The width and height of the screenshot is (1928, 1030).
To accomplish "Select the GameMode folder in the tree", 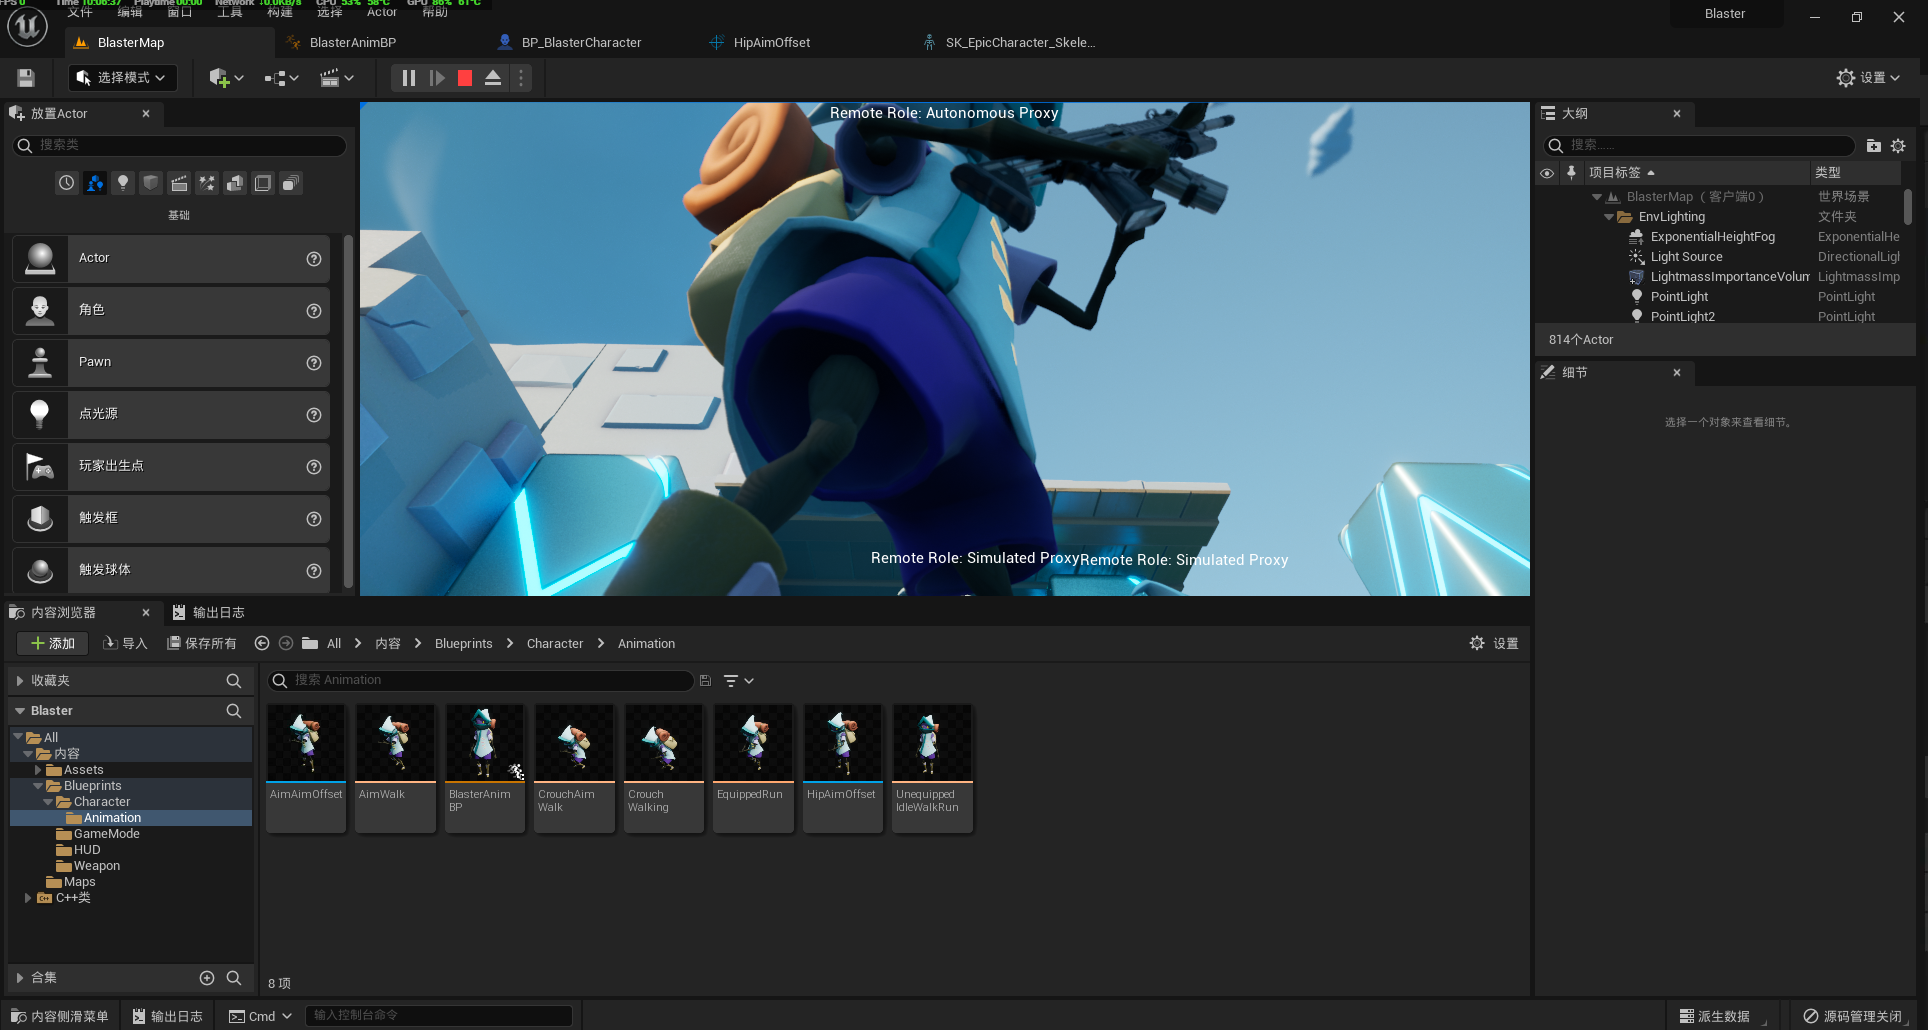I will (x=106, y=834).
